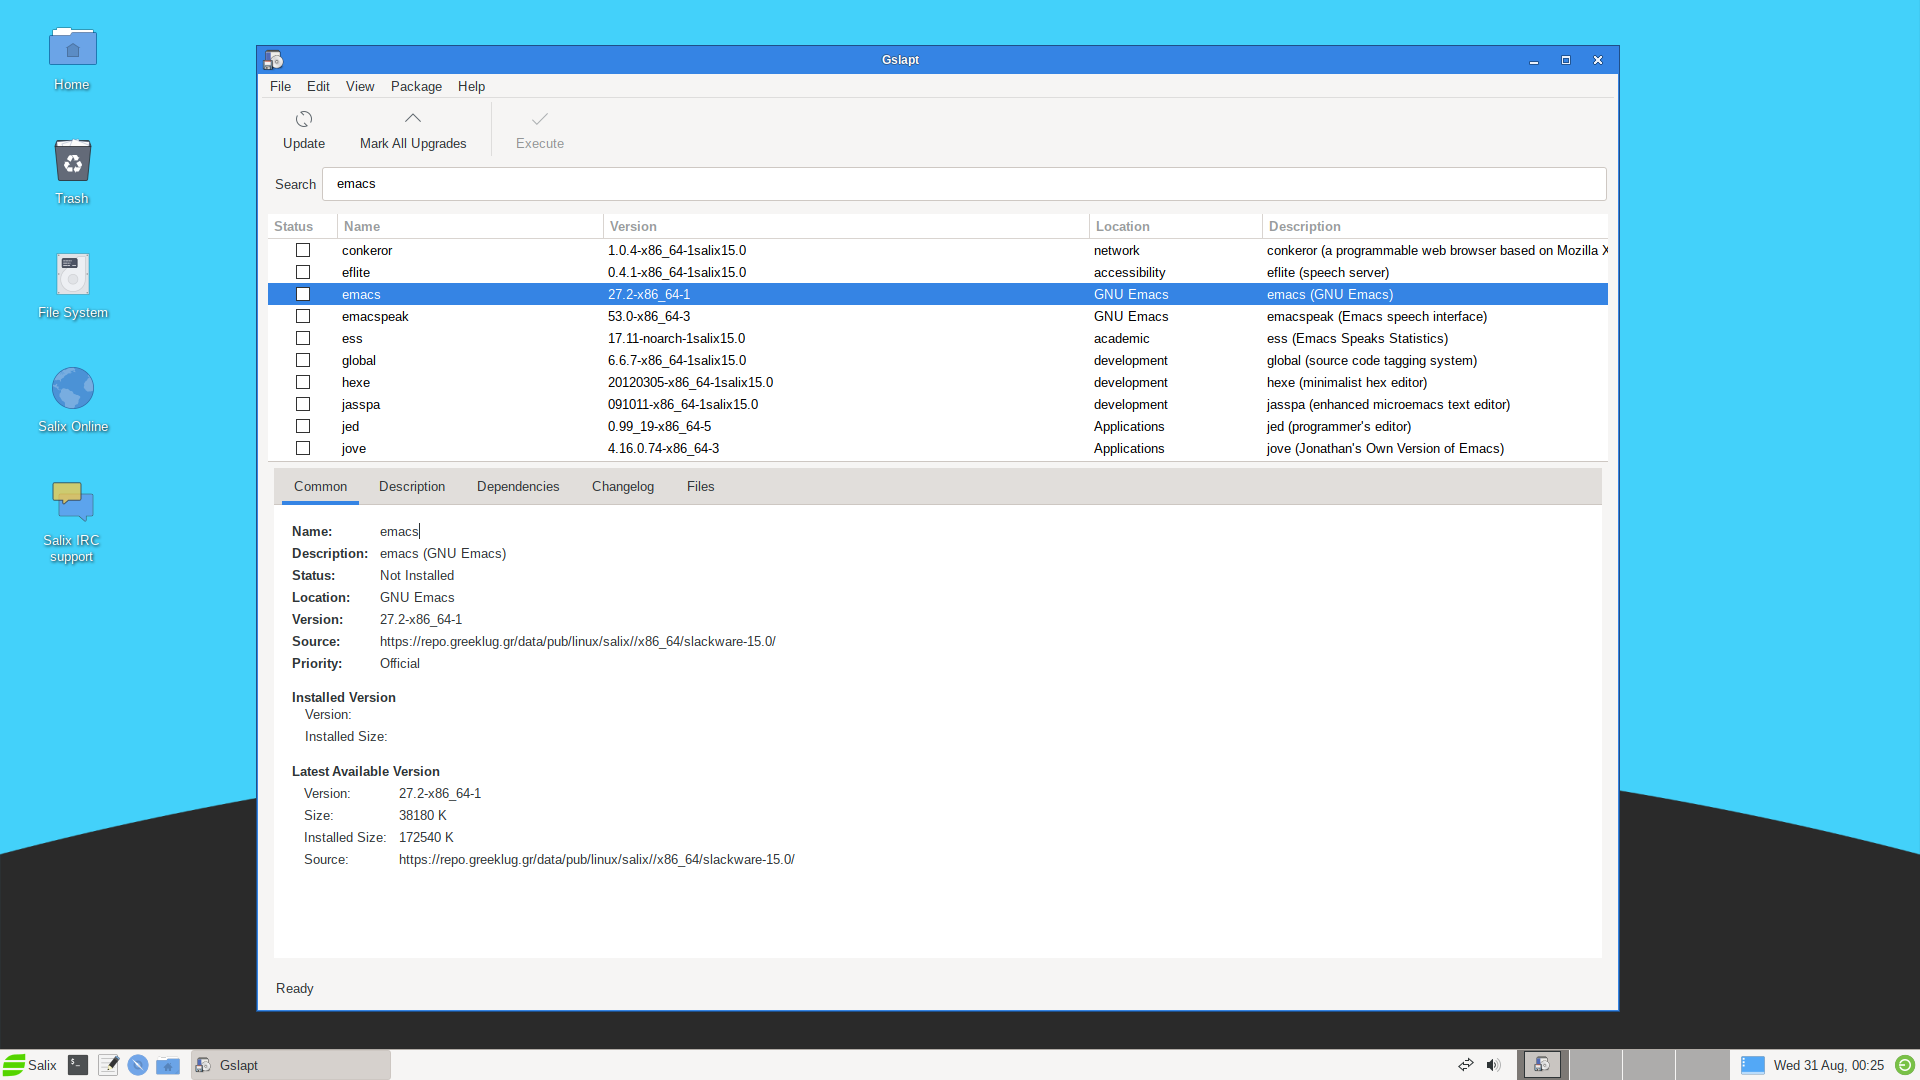Tick the checkbox for conkeror package
The image size is (1920, 1080).
303,250
